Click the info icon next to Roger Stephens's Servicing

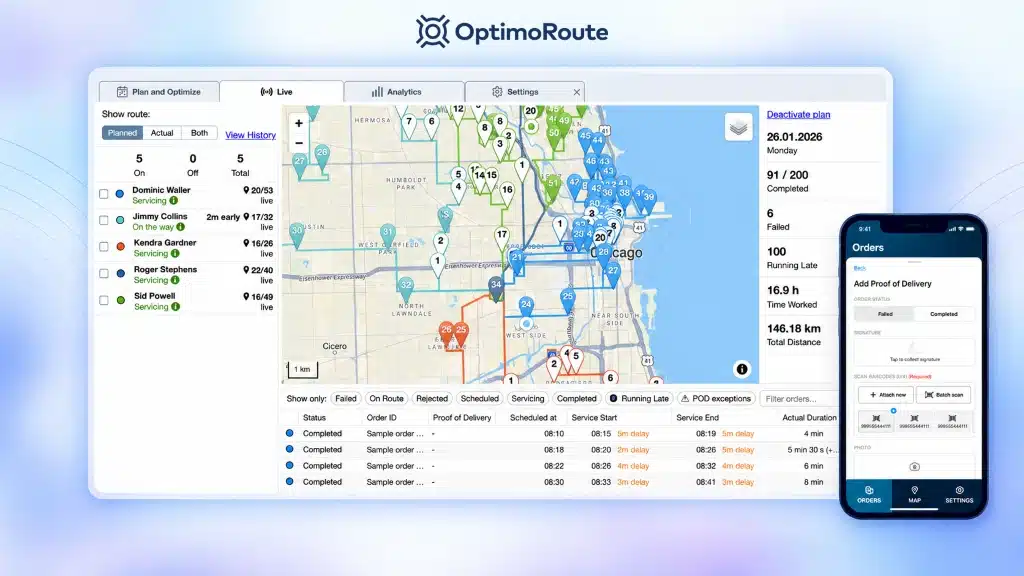(x=175, y=280)
